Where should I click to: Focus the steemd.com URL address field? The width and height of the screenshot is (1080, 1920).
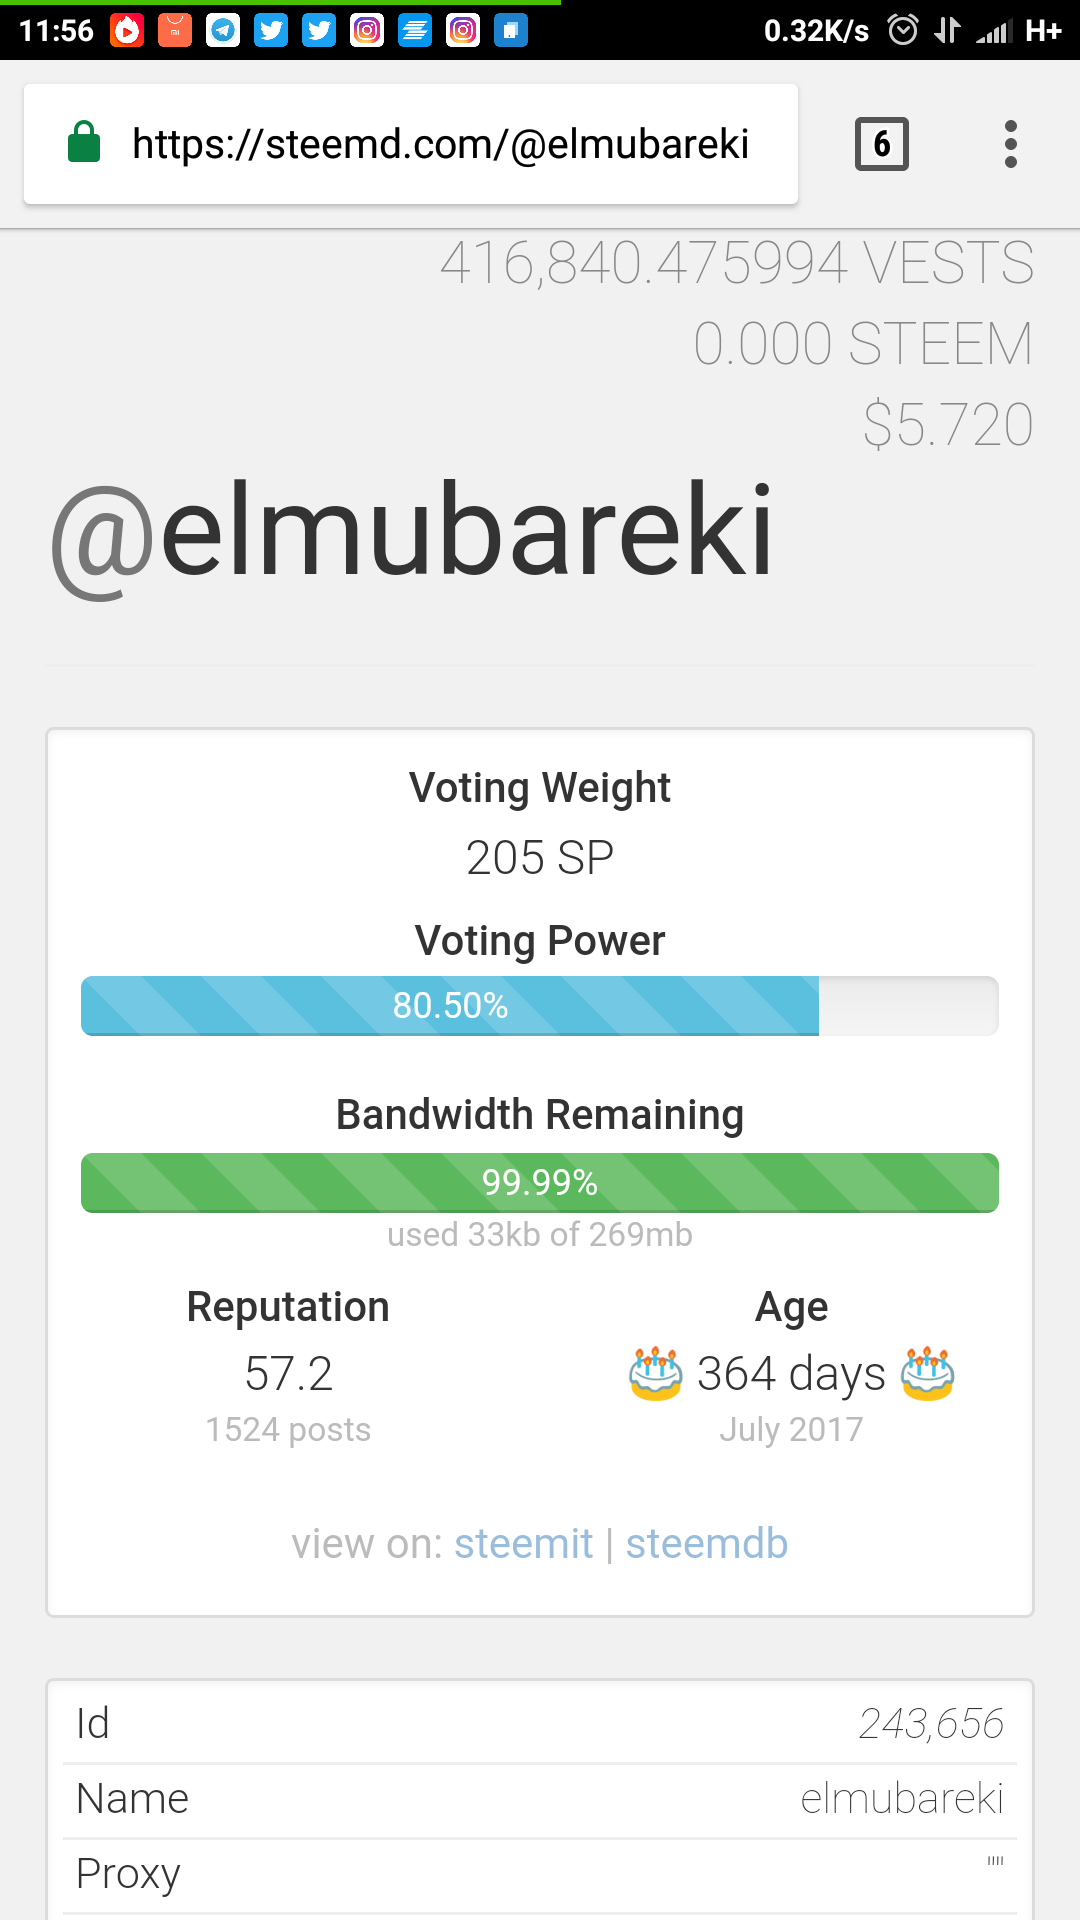pyautogui.click(x=440, y=144)
